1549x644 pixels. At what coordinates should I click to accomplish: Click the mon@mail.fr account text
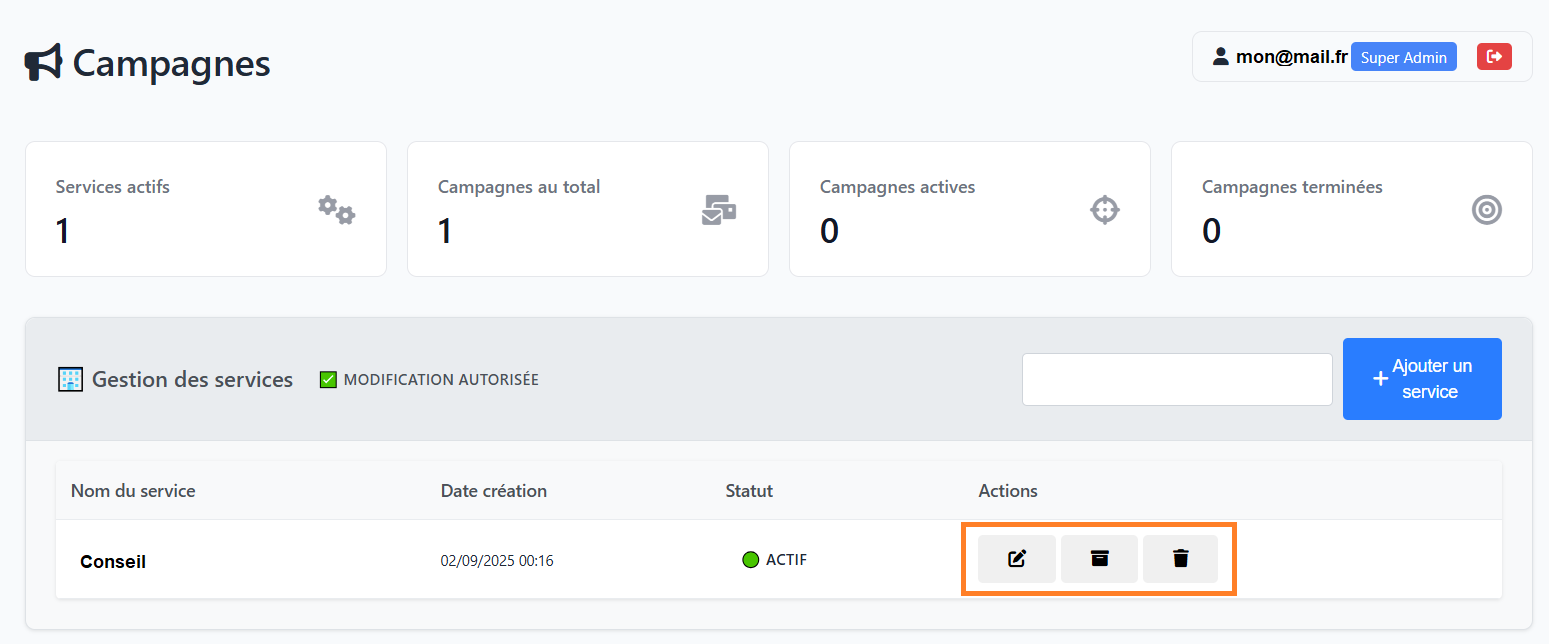1292,57
